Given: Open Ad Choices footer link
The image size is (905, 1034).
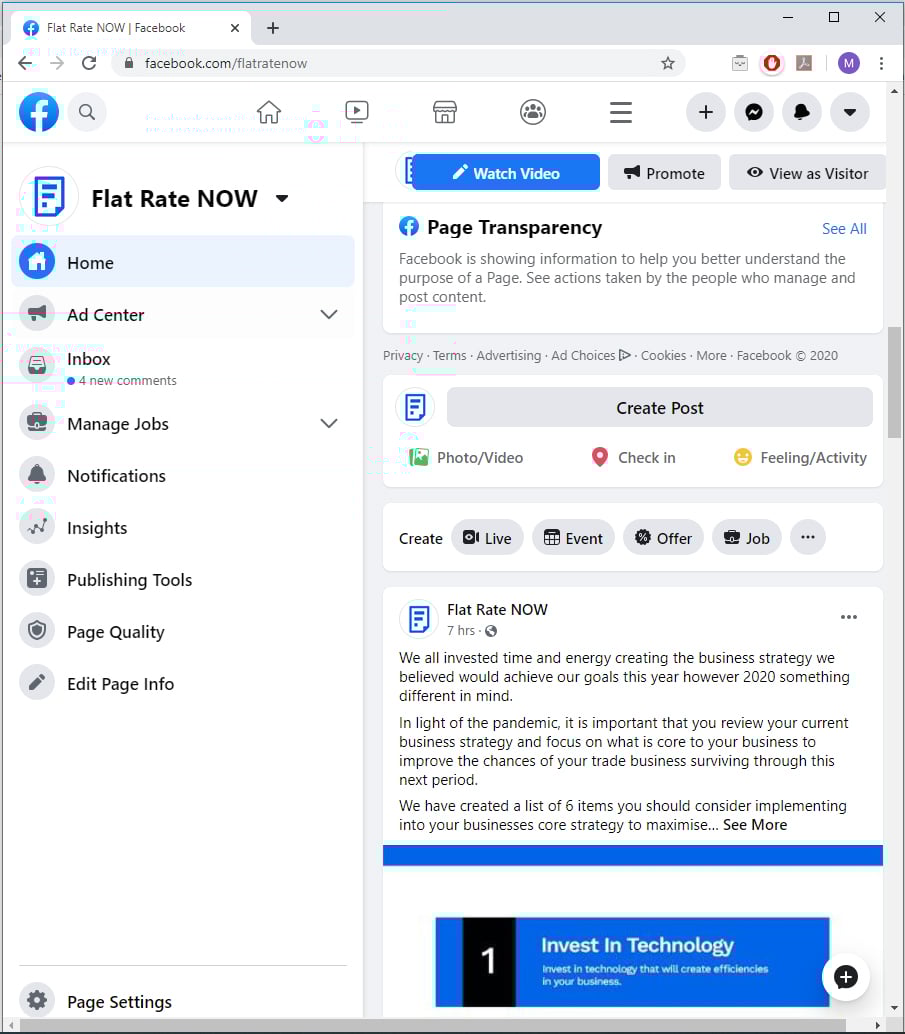Looking at the screenshot, I should [591, 355].
